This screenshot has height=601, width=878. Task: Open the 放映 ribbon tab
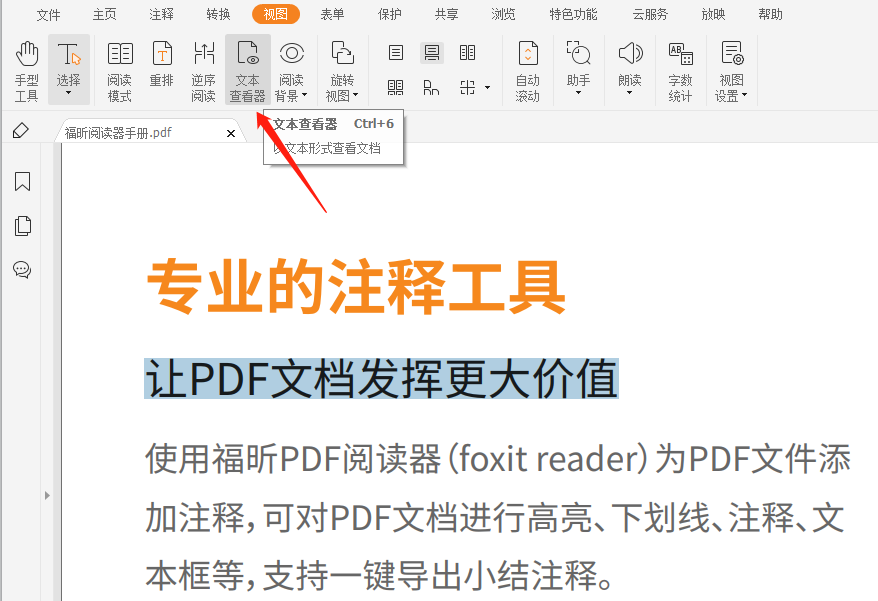pyautogui.click(x=713, y=15)
